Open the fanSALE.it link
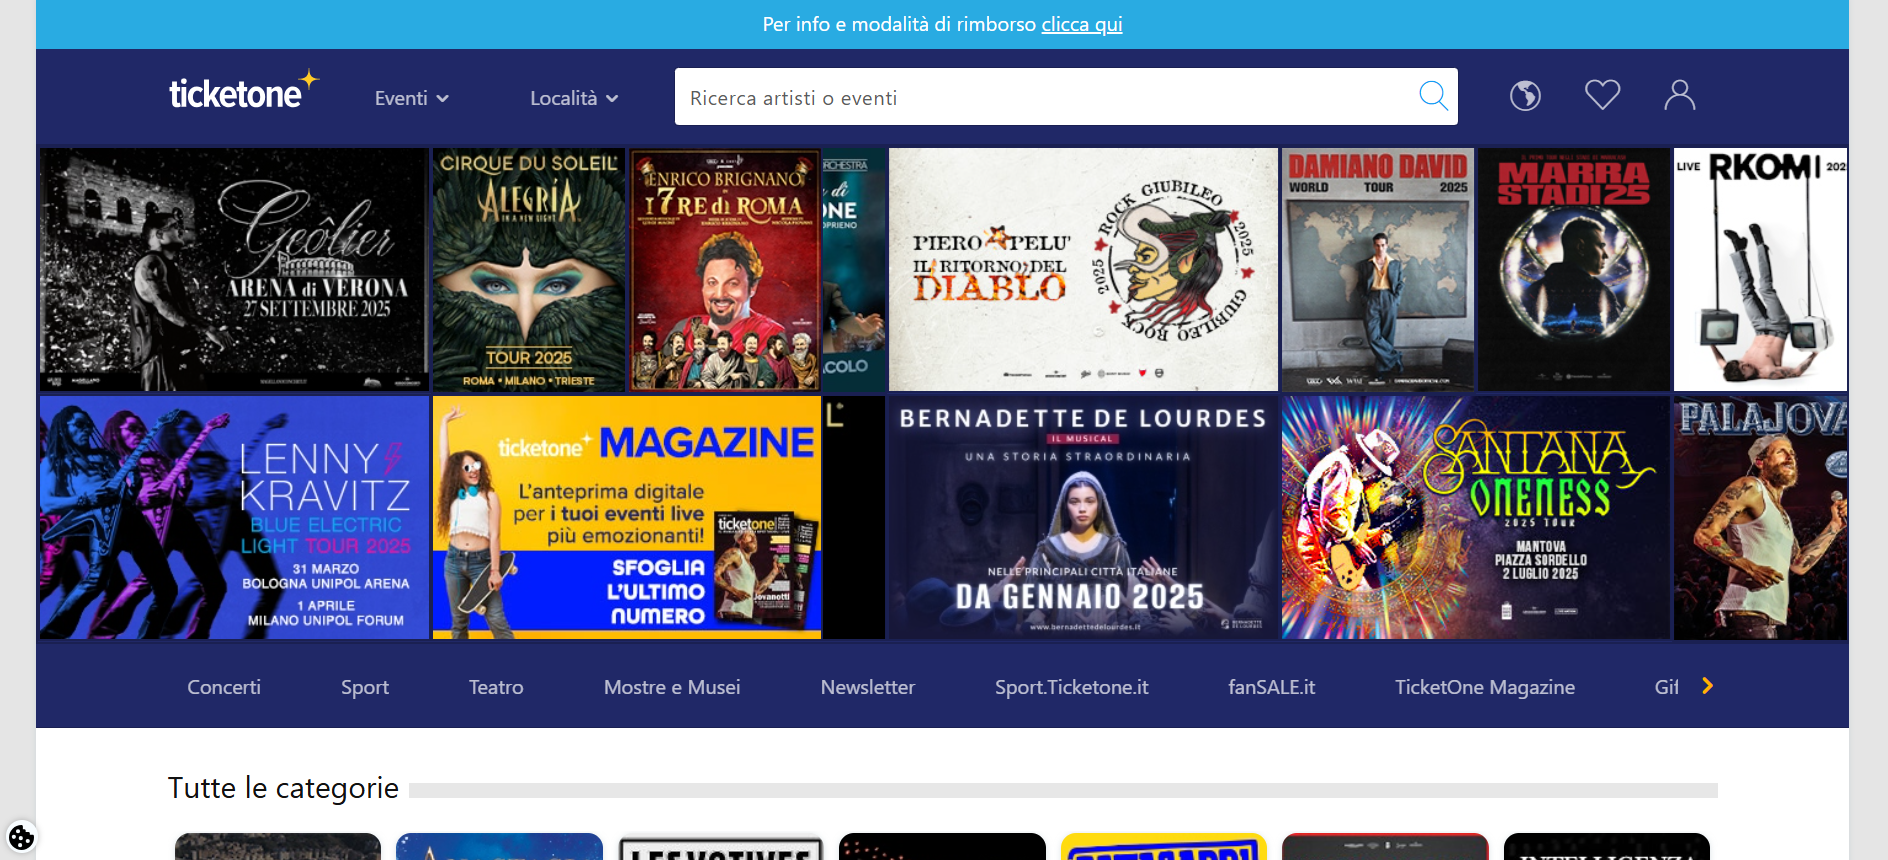The width and height of the screenshot is (1888, 860). coord(1271,687)
